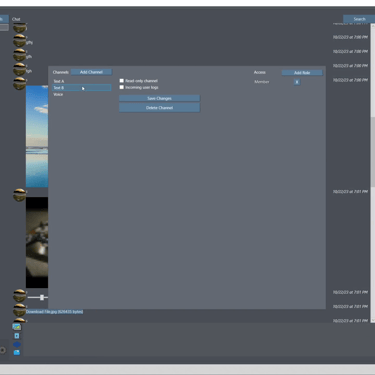The width and height of the screenshot is (375, 375).
Task: Click the Channels label
Action: (x=61, y=72)
